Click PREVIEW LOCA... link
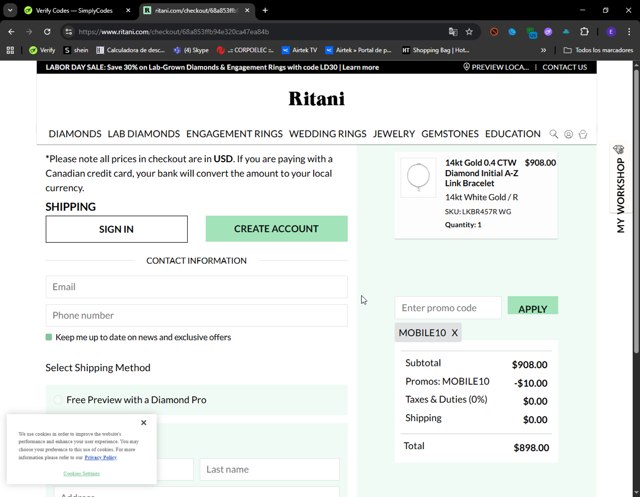Viewport: 640px width, 497px height. [496, 67]
